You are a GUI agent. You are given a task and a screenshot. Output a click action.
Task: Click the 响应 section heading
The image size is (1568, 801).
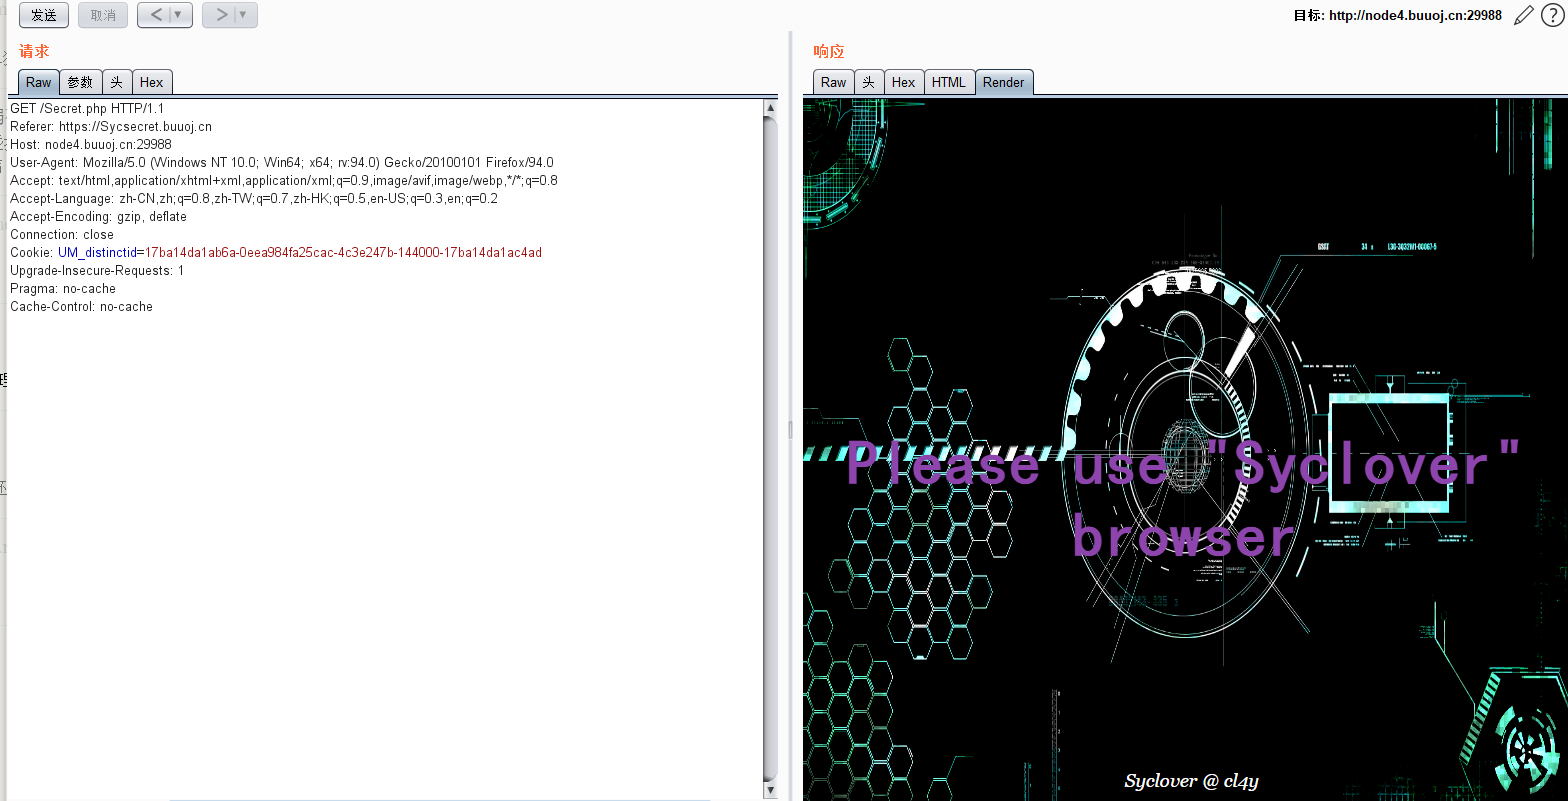[829, 51]
